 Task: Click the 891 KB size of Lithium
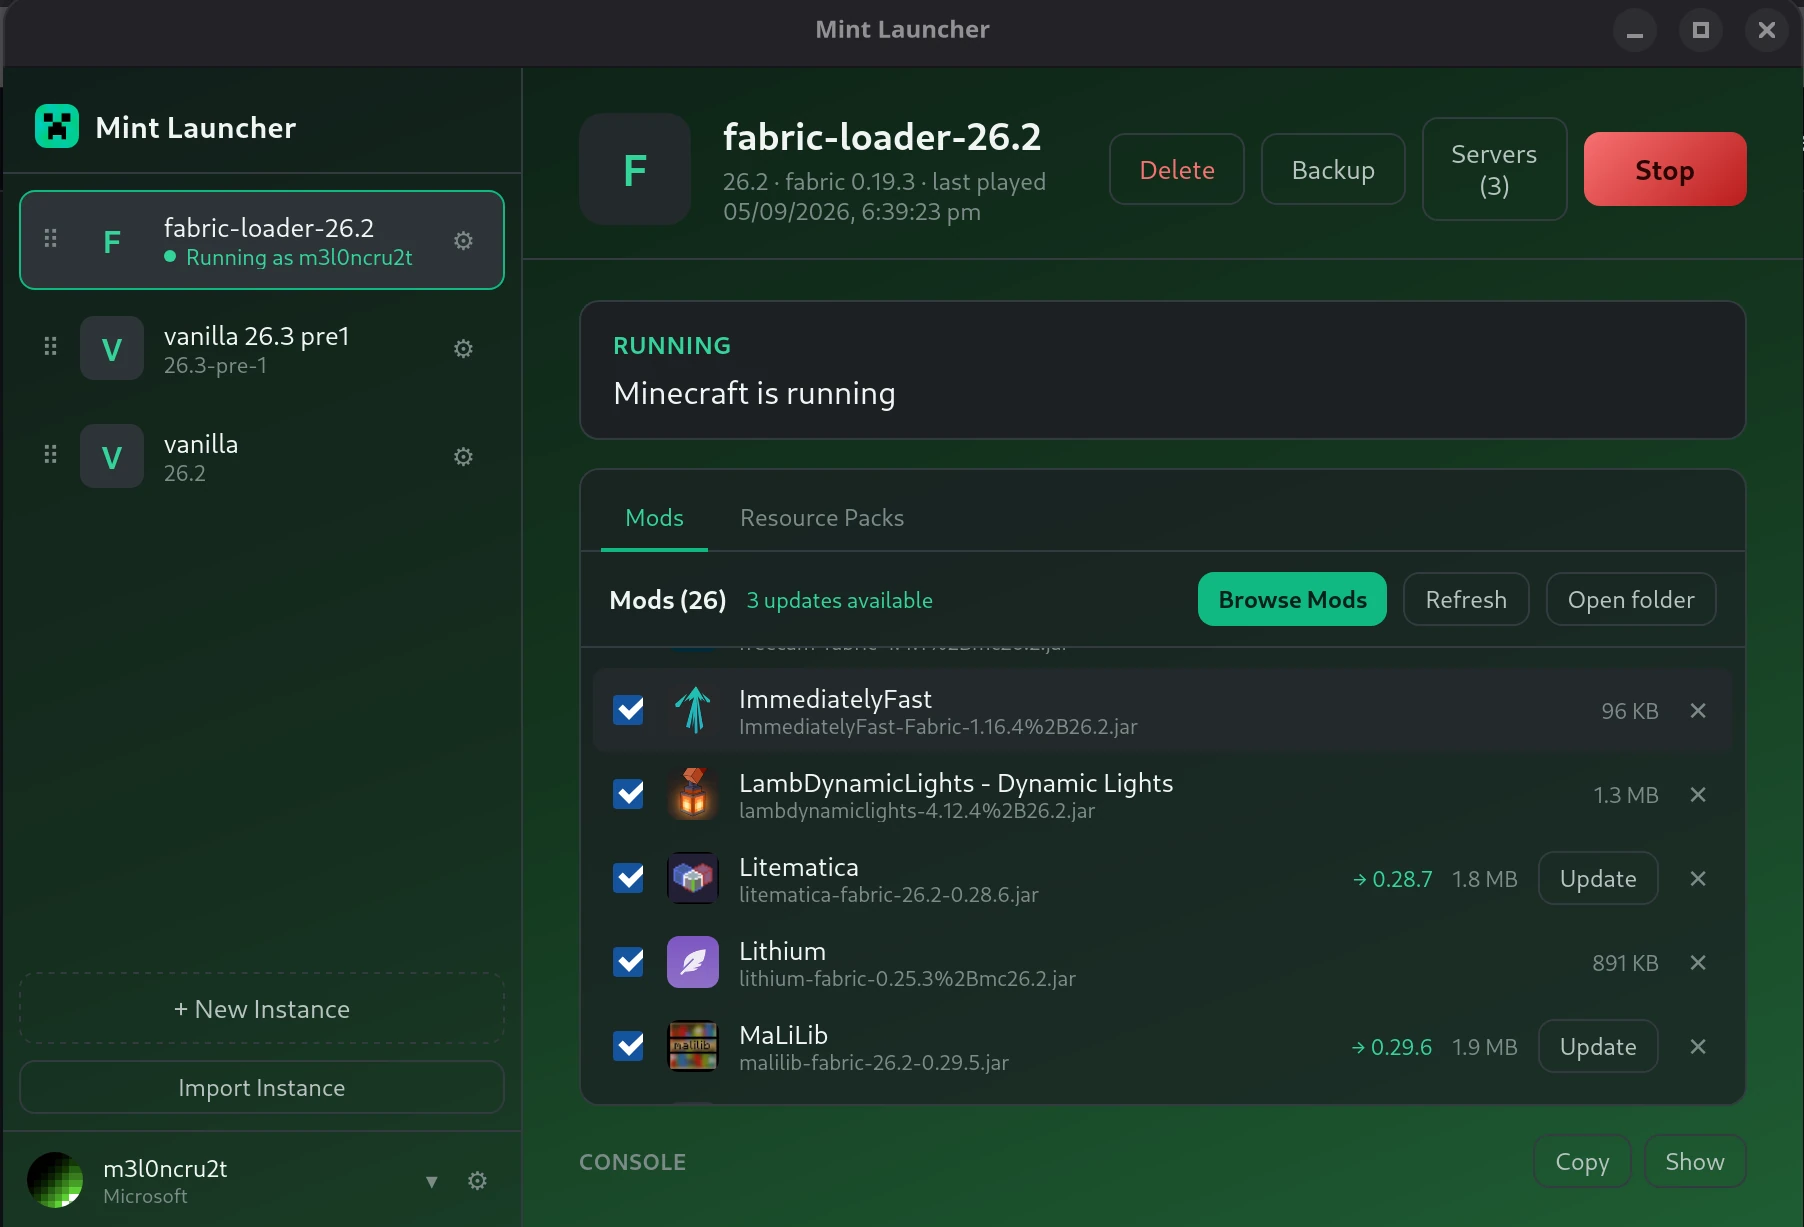(1625, 963)
